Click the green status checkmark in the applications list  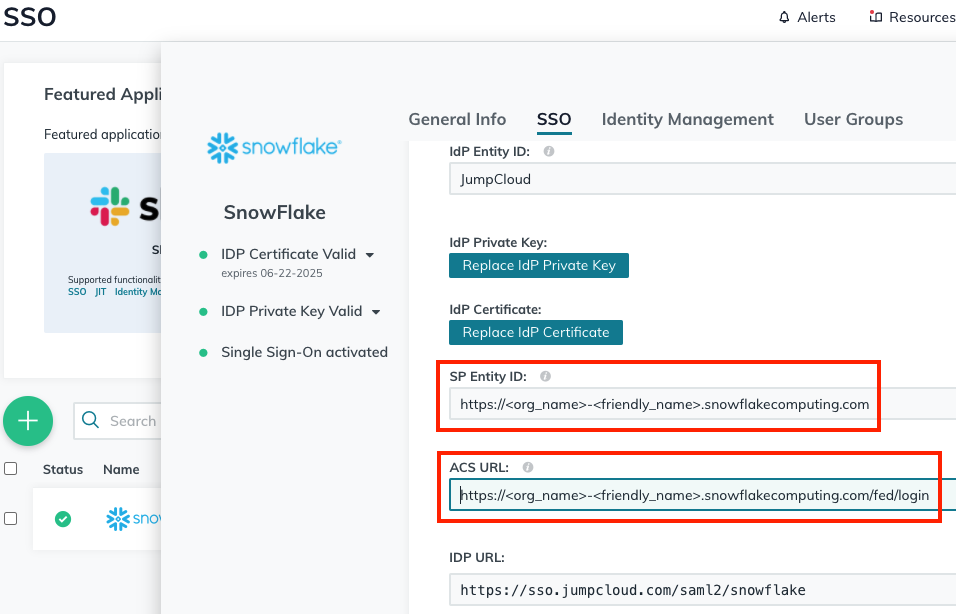[62, 519]
